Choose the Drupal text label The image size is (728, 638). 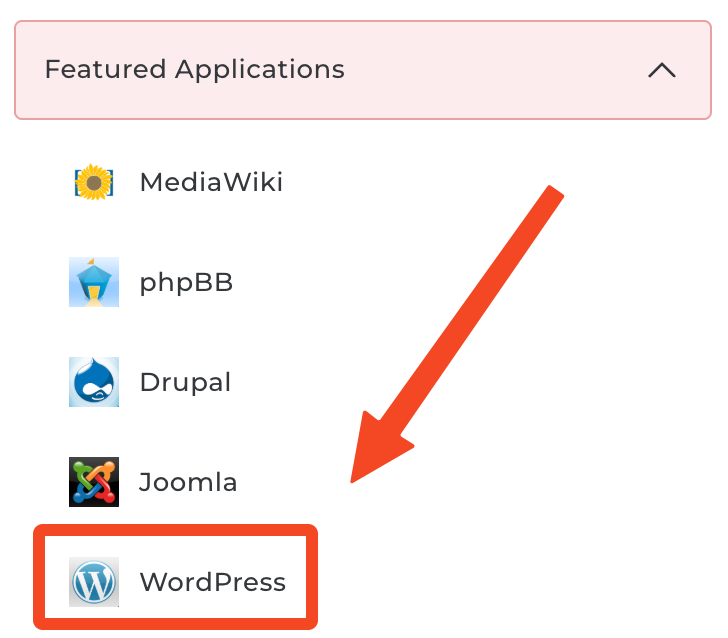(x=185, y=382)
